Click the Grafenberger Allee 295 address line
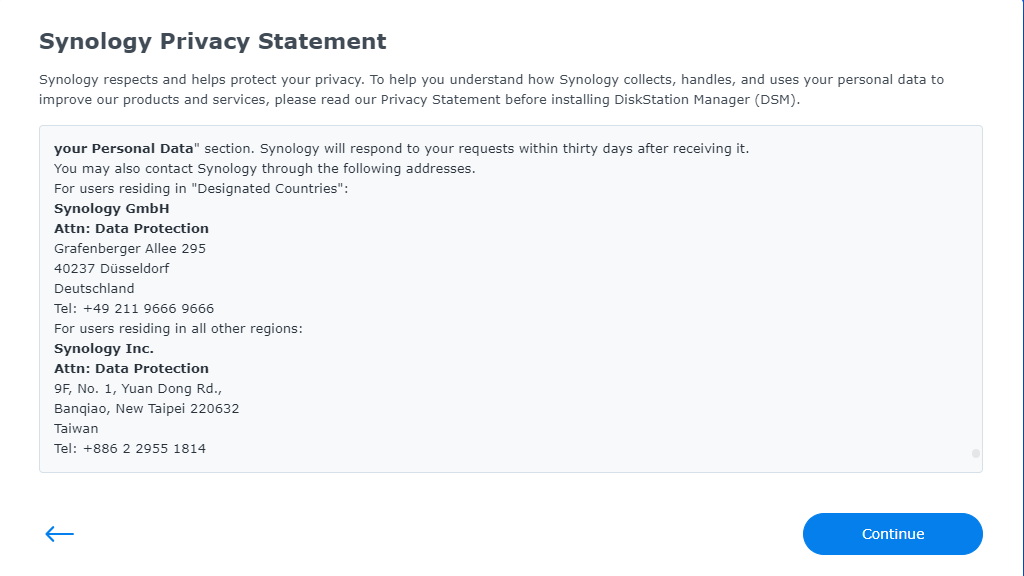Screen dimensions: 1024x576 tap(130, 249)
